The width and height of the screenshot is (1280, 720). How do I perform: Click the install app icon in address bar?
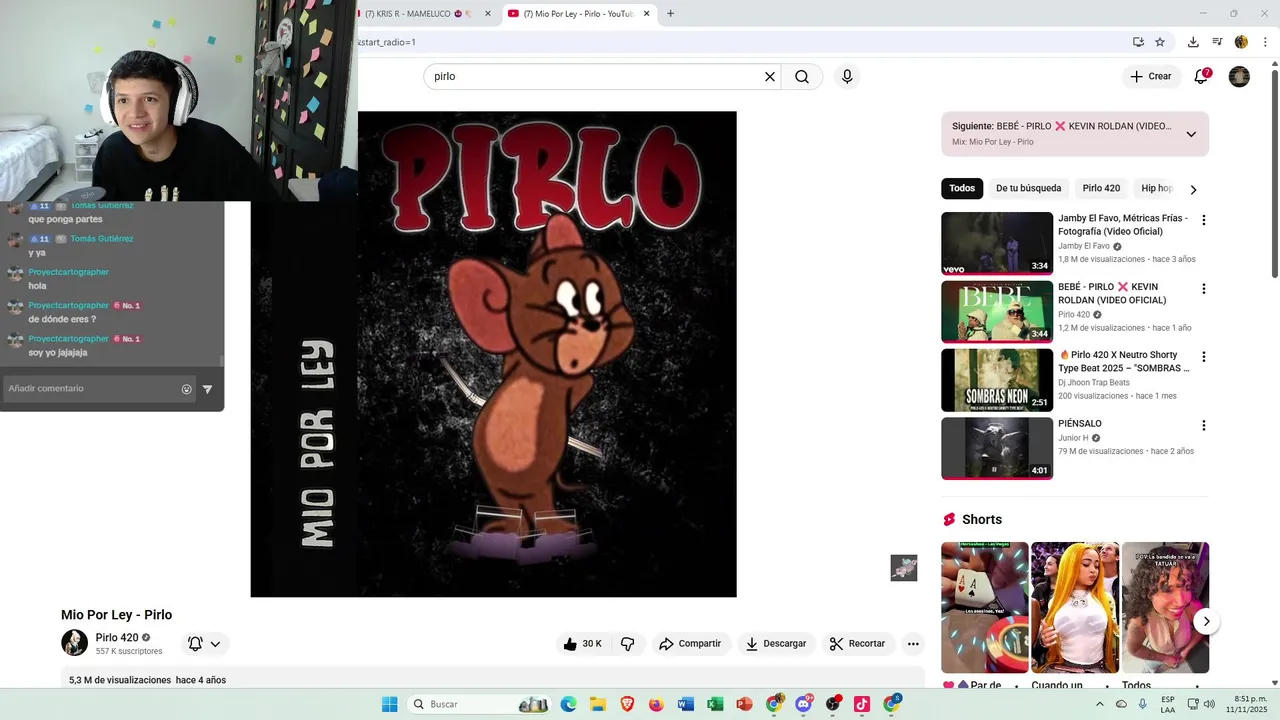(x=1138, y=42)
